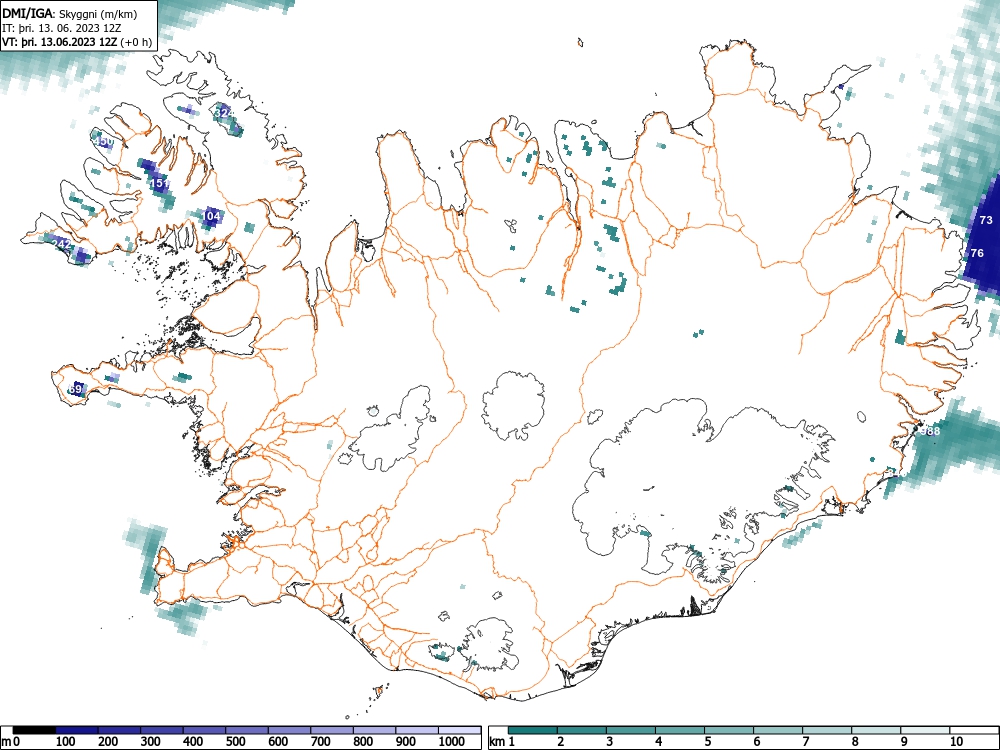Click the black swatch in the metres legend
The width and height of the screenshot is (1000, 750).
coord(34,730)
